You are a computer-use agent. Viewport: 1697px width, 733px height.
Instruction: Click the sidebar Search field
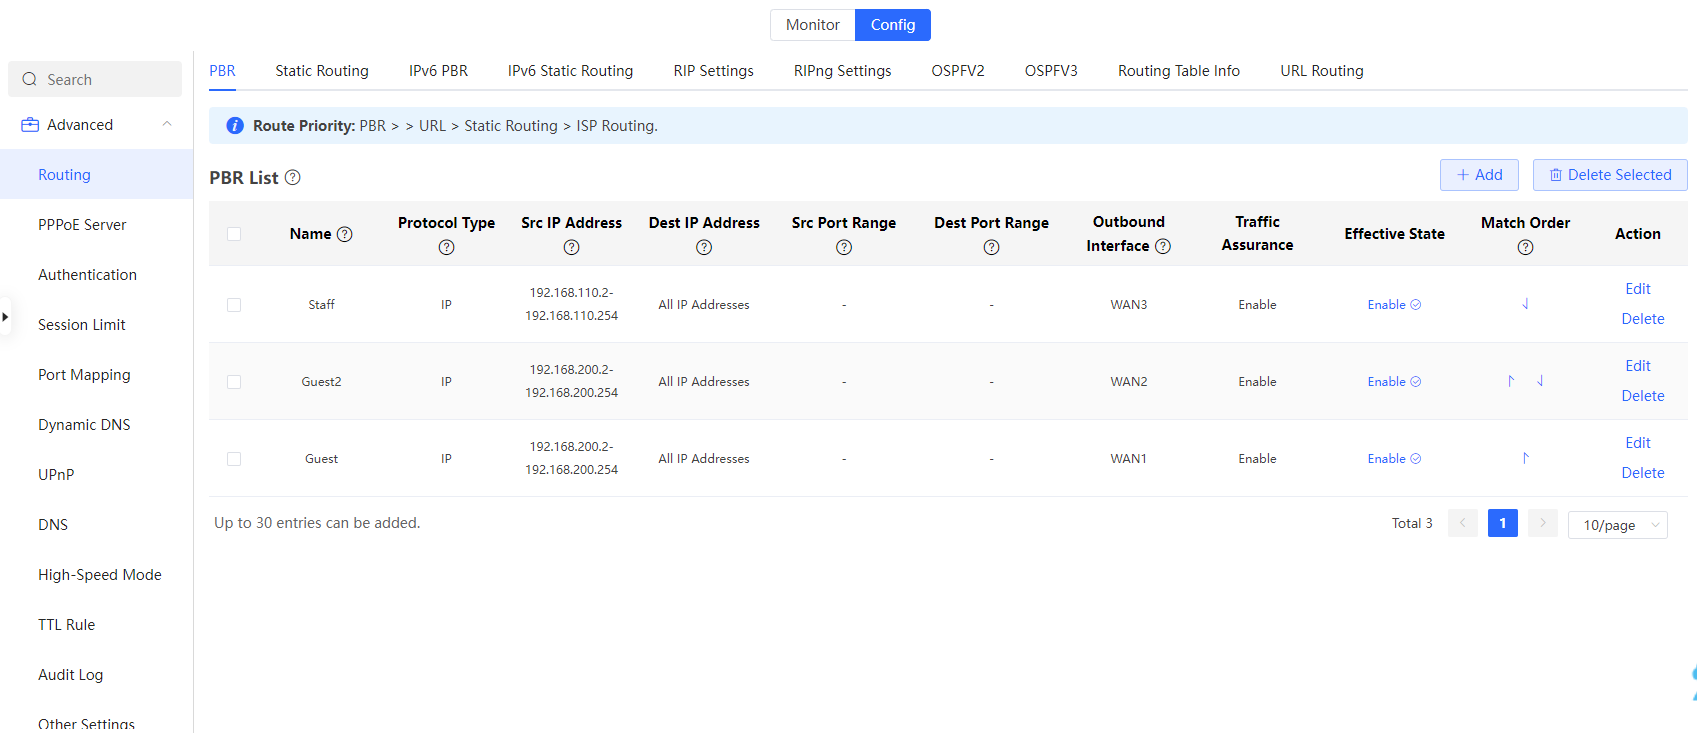(x=96, y=80)
